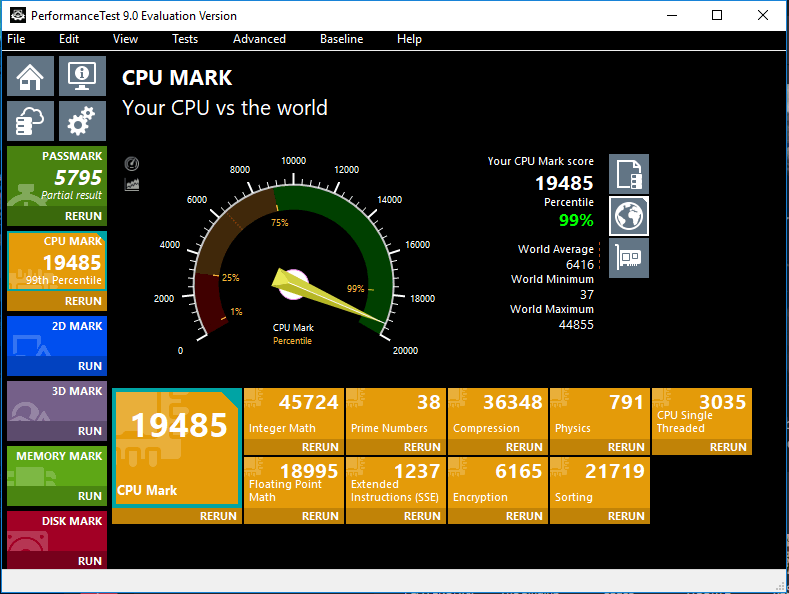Open the Baseline menu

pyautogui.click(x=341, y=39)
